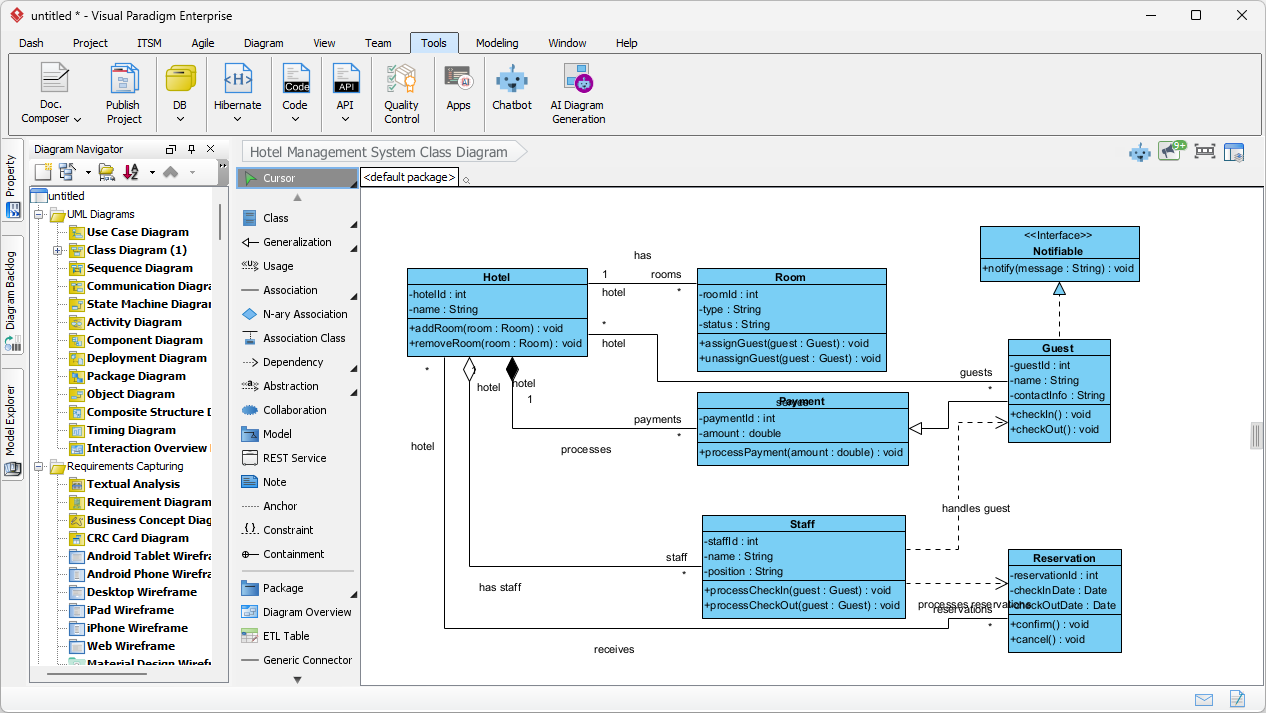Expand the Class Diagram (1) tree node
This screenshot has height=713, width=1266.
[58, 250]
